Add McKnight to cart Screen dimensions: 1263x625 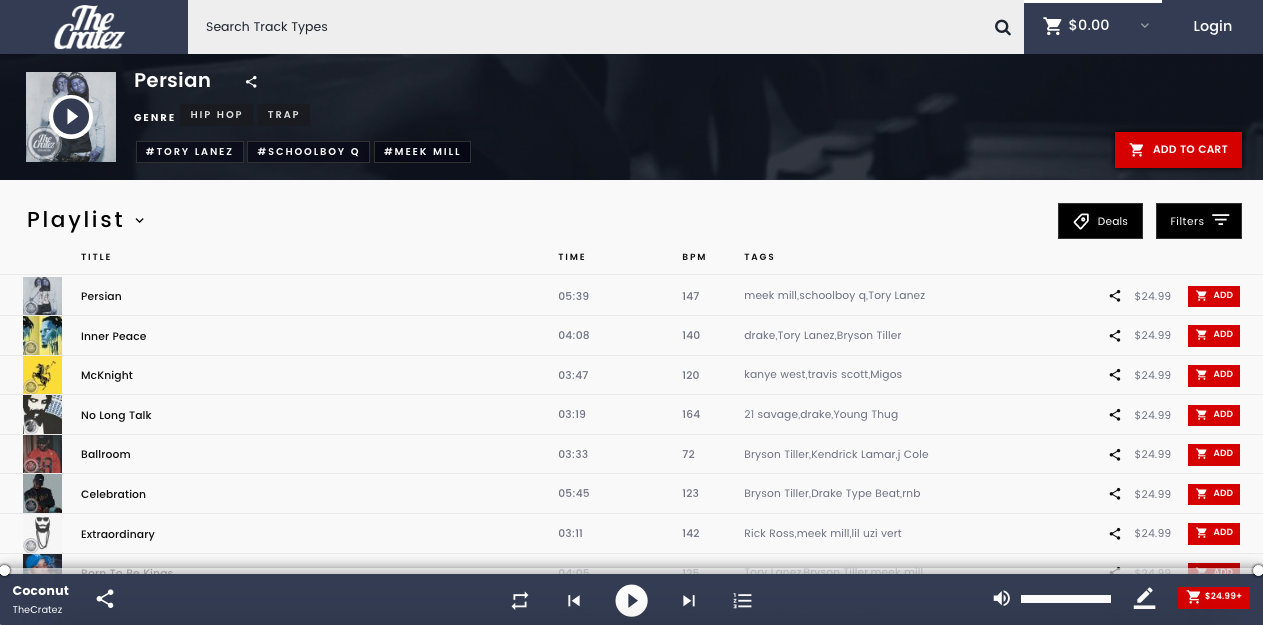tap(1214, 375)
